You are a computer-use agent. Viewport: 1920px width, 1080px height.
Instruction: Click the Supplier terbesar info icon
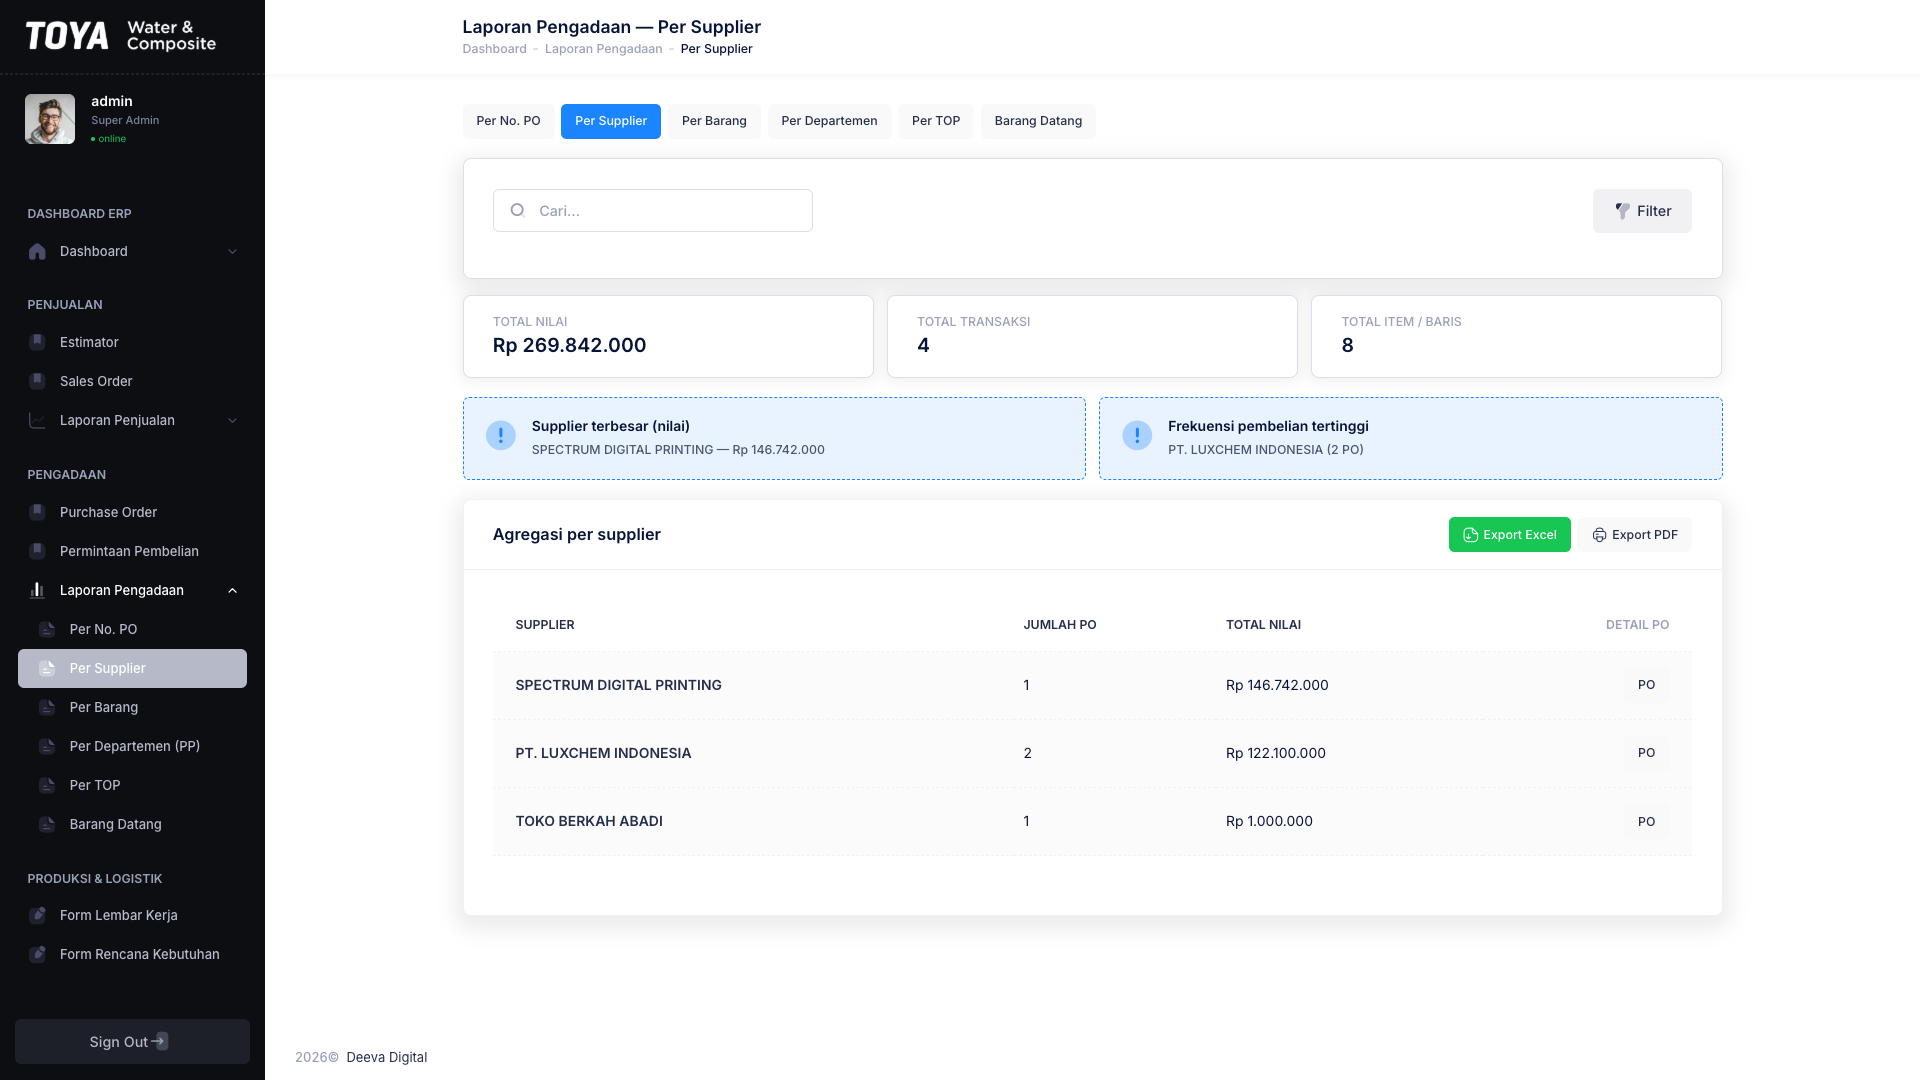[501, 435]
